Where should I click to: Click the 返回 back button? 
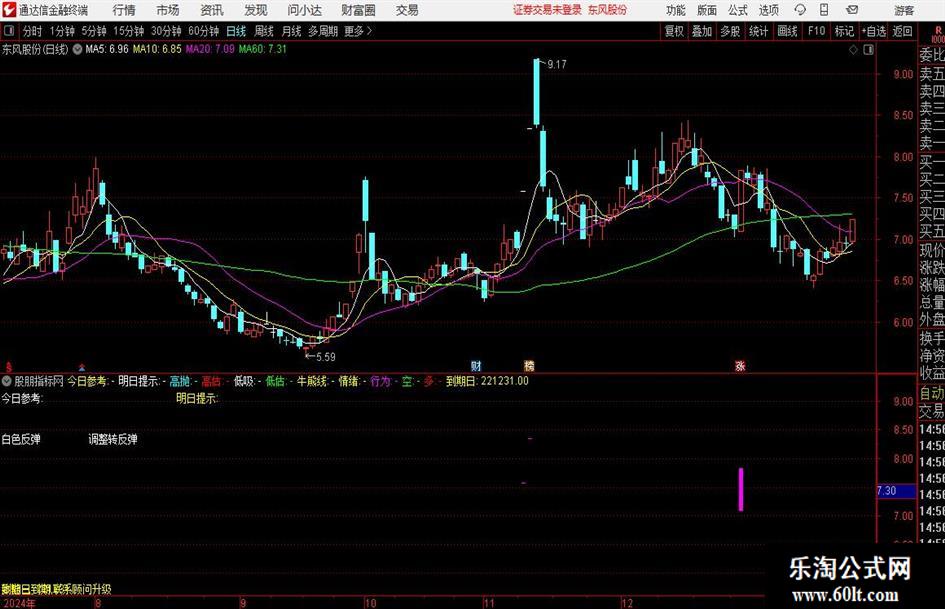[x=902, y=31]
